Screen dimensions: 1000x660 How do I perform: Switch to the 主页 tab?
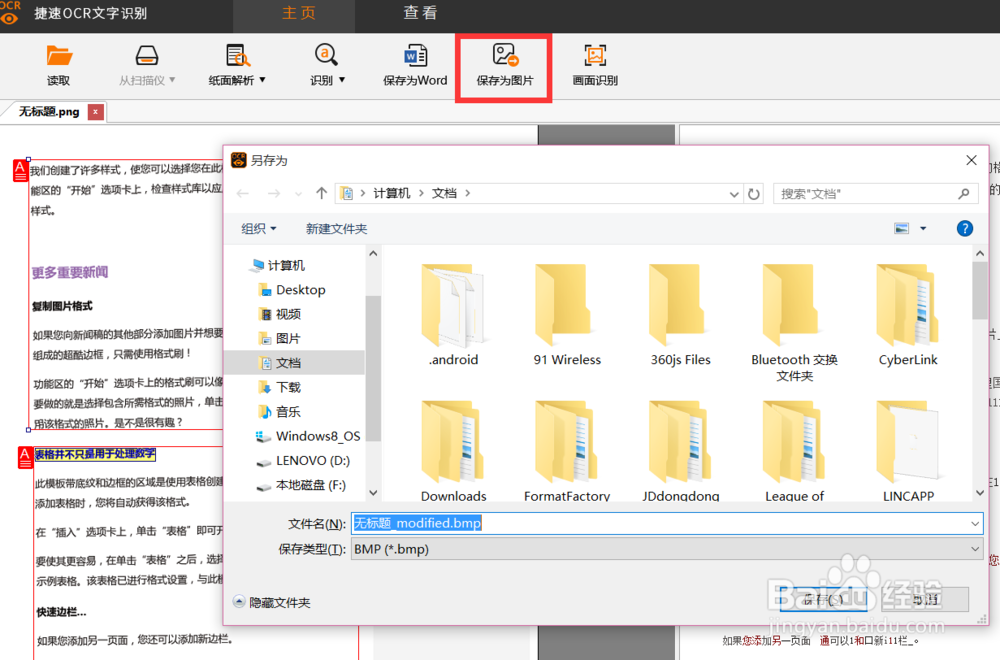[x=298, y=13]
